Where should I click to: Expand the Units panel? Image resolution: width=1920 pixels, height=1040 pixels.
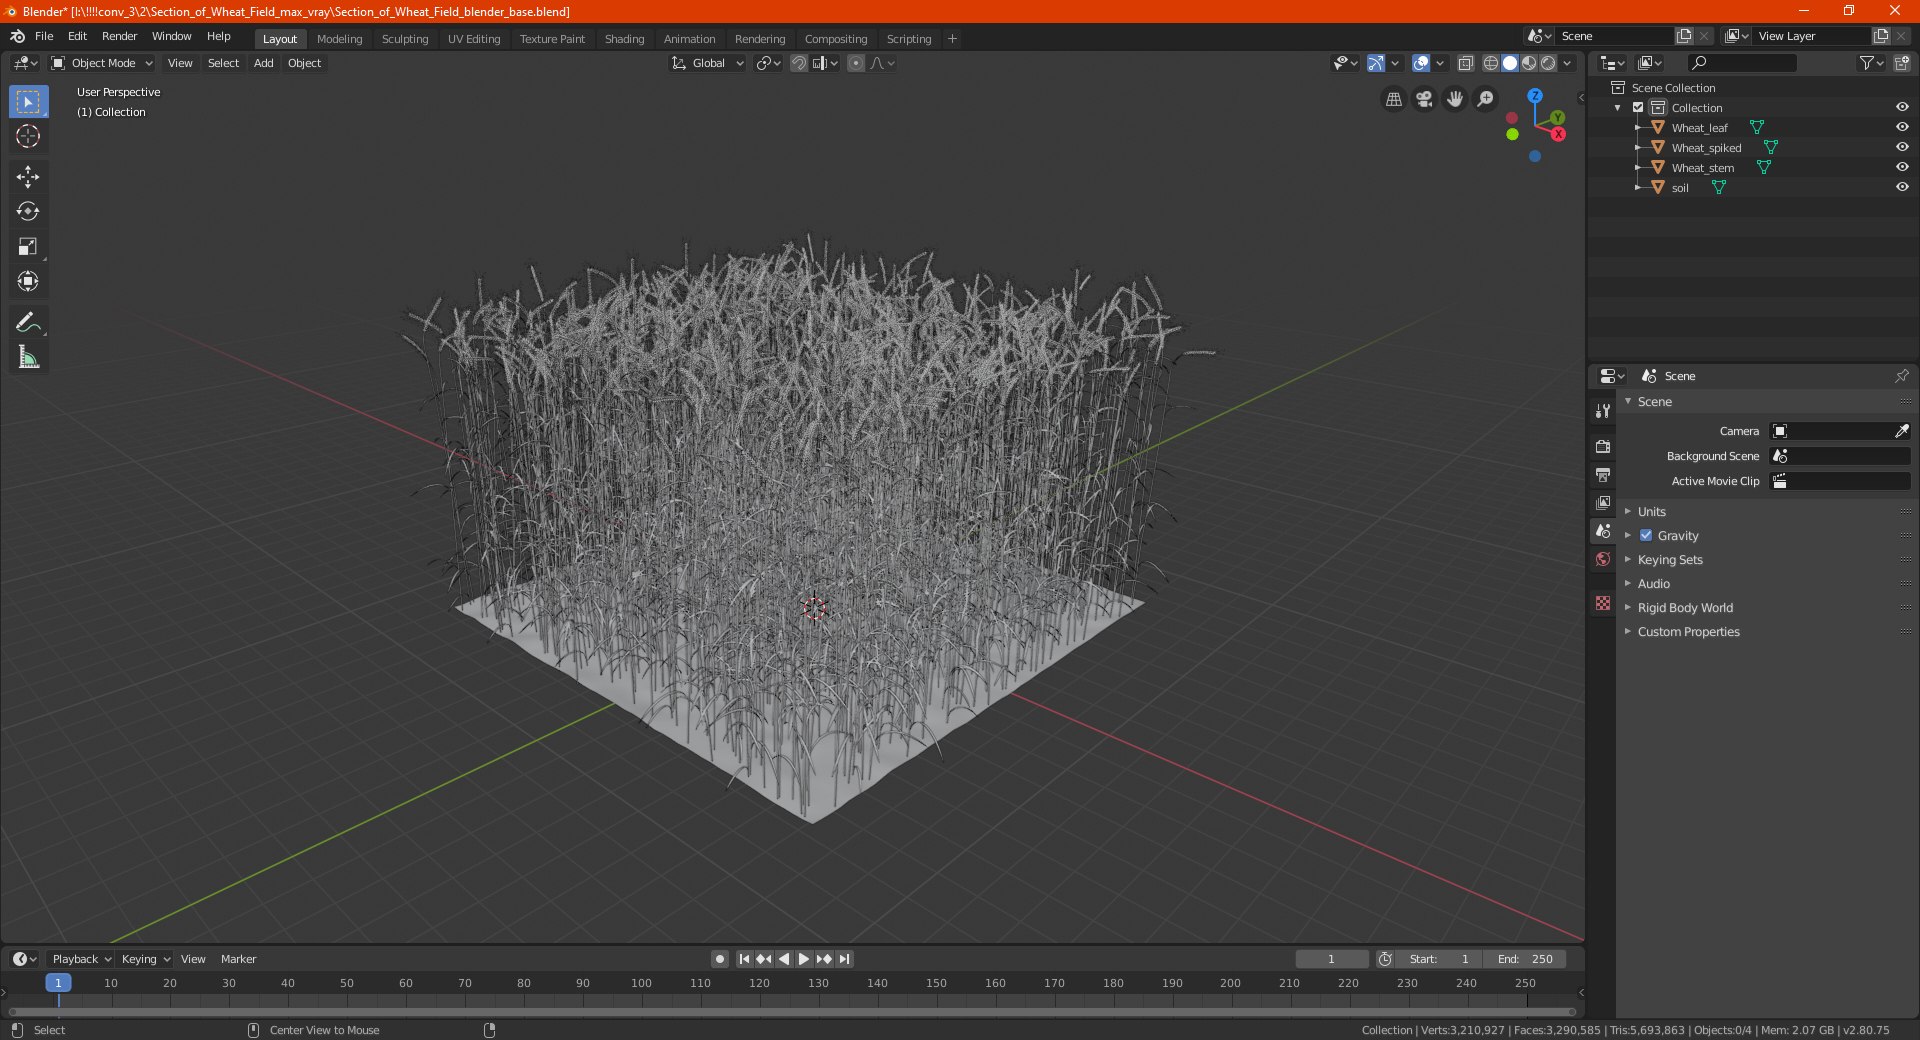1651,512
